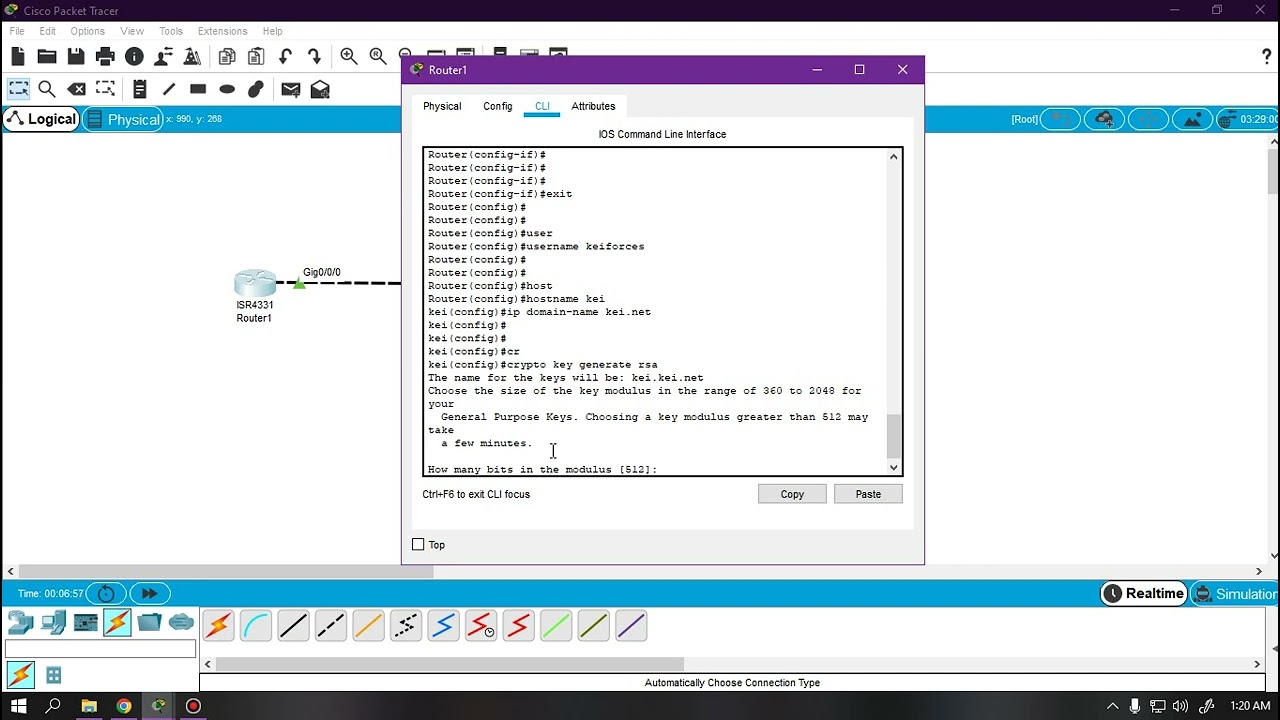Screen dimensions: 1280x720
Task: Enable the Top checkbox in Router1 window
Action: point(418,545)
